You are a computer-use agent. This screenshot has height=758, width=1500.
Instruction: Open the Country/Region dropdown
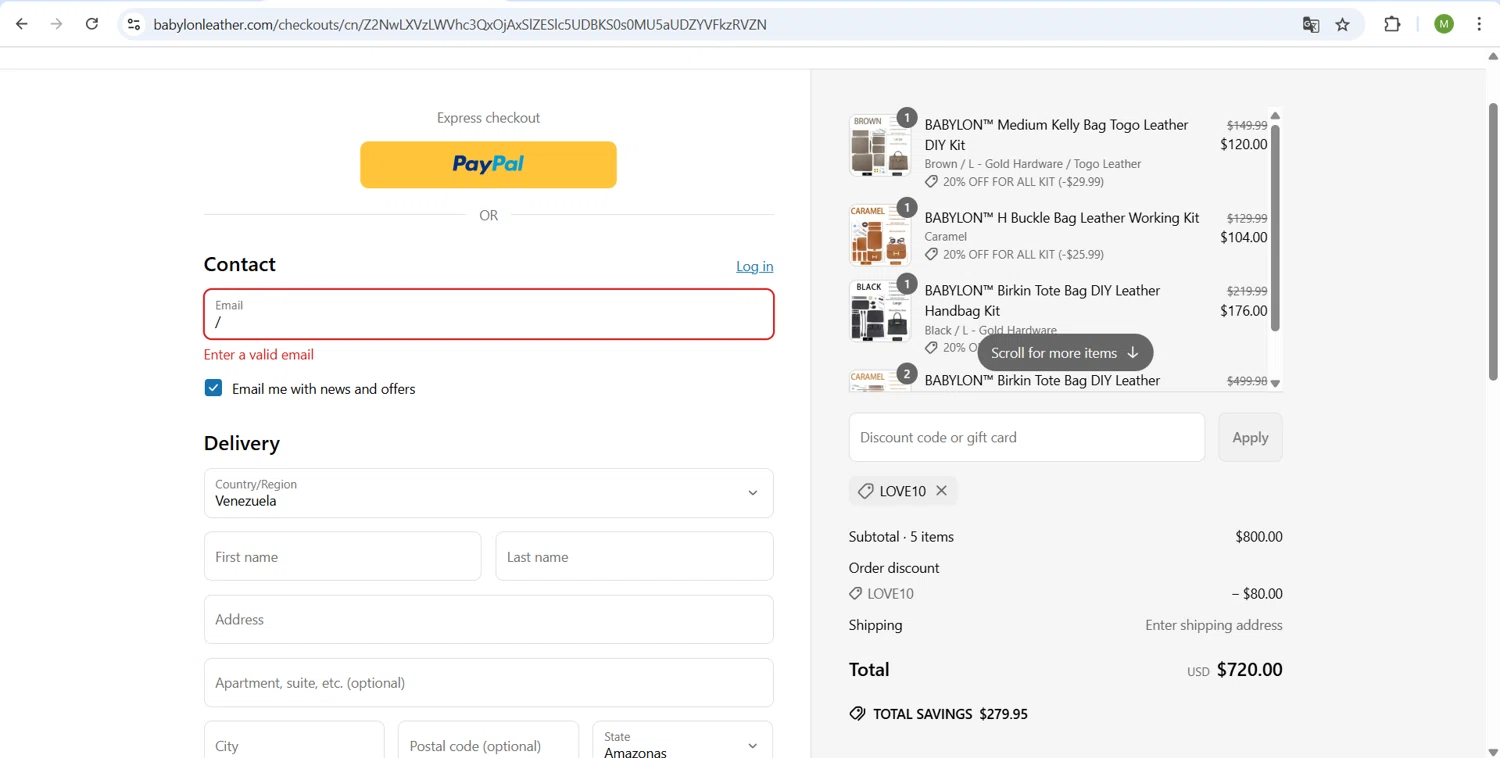[488, 493]
